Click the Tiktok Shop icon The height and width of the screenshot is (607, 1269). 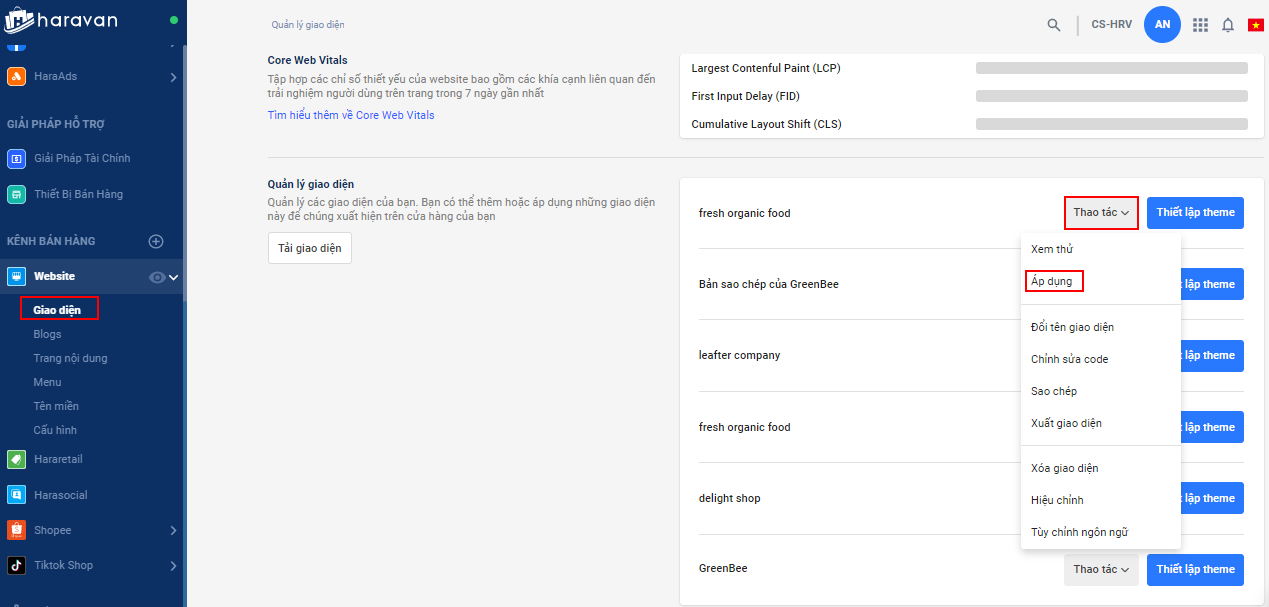point(16,565)
